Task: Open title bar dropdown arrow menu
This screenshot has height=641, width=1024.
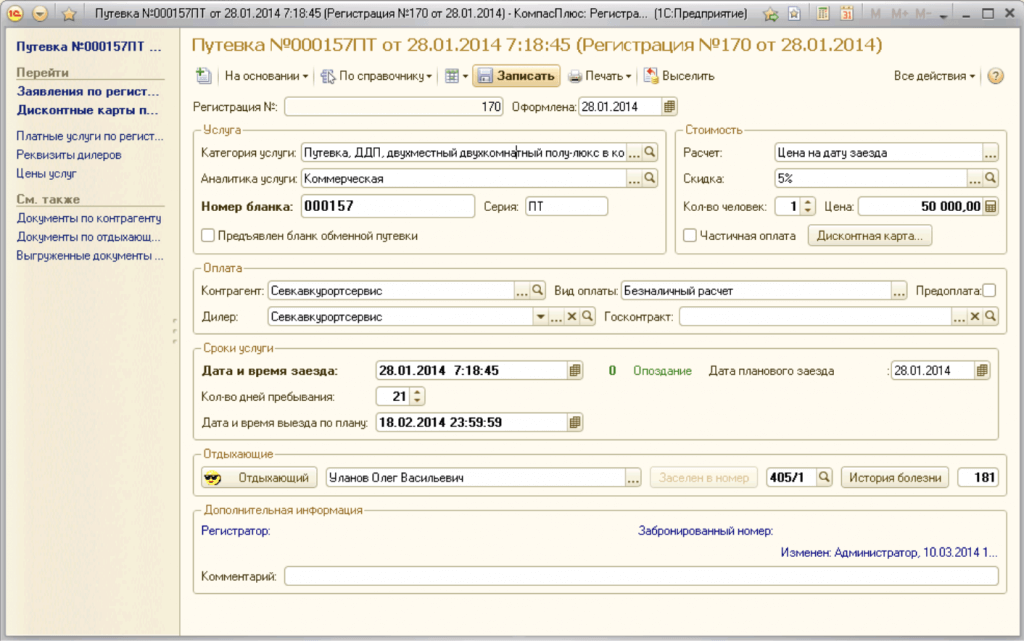Action: pyautogui.click(x=40, y=14)
